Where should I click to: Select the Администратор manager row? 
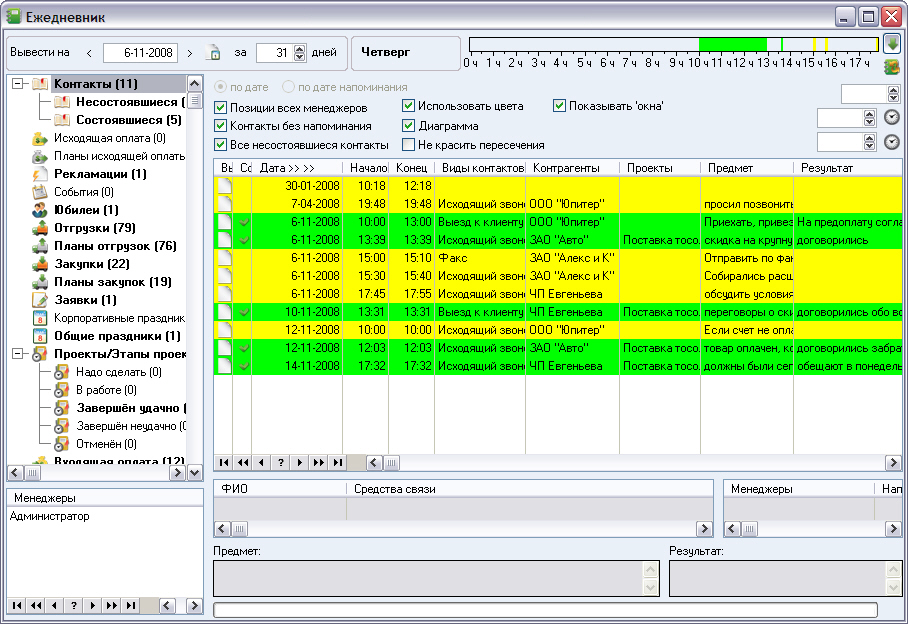point(105,516)
